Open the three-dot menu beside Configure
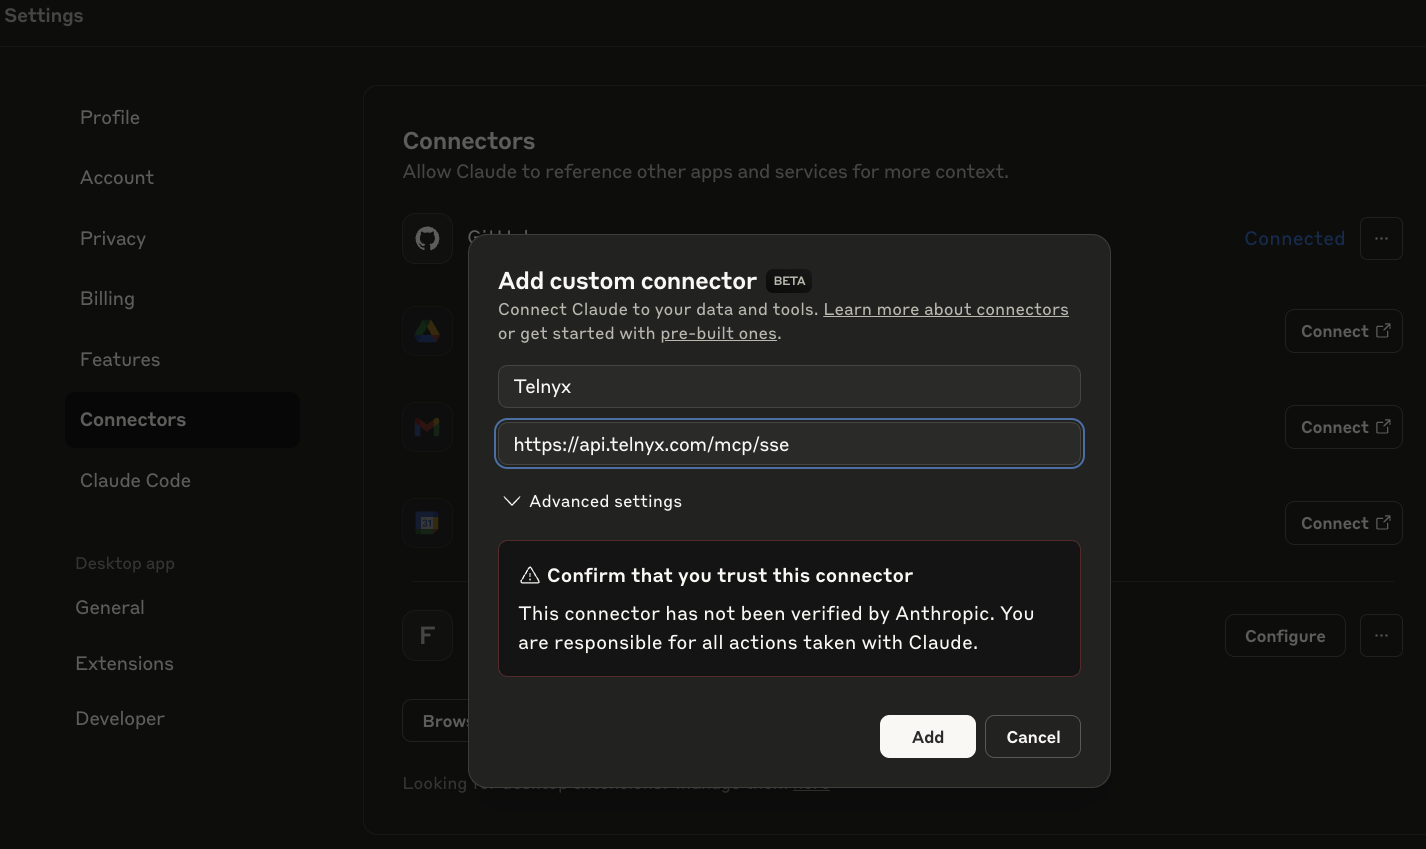Viewport: 1426px width, 849px height. click(x=1381, y=636)
